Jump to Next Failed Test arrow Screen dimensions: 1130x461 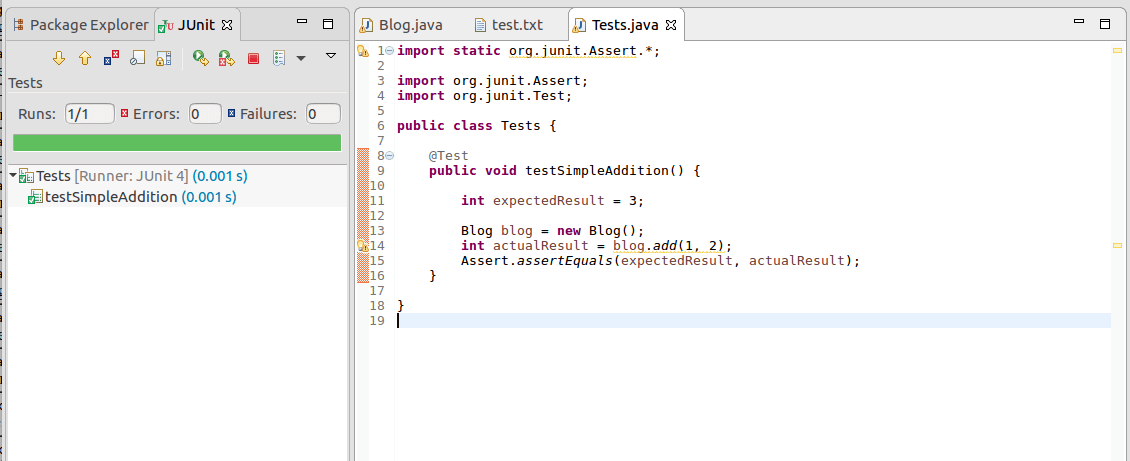point(59,58)
